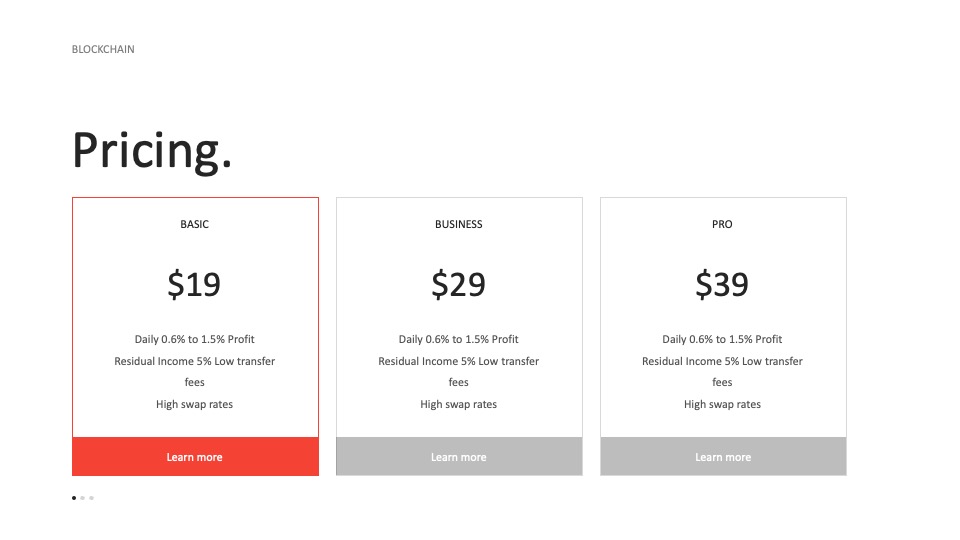Click the BLOCKCHAIN header label
Image resolution: width=960 pixels, height=540 pixels.
pos(103,49)
